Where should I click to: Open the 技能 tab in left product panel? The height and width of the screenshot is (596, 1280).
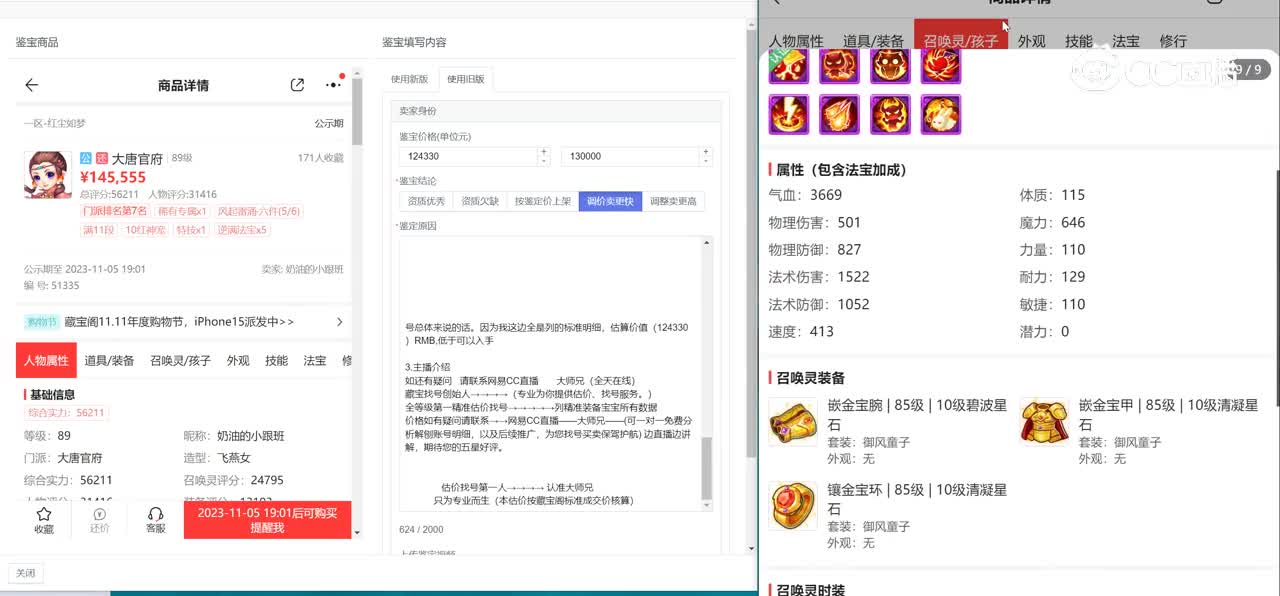pos(276,360)
